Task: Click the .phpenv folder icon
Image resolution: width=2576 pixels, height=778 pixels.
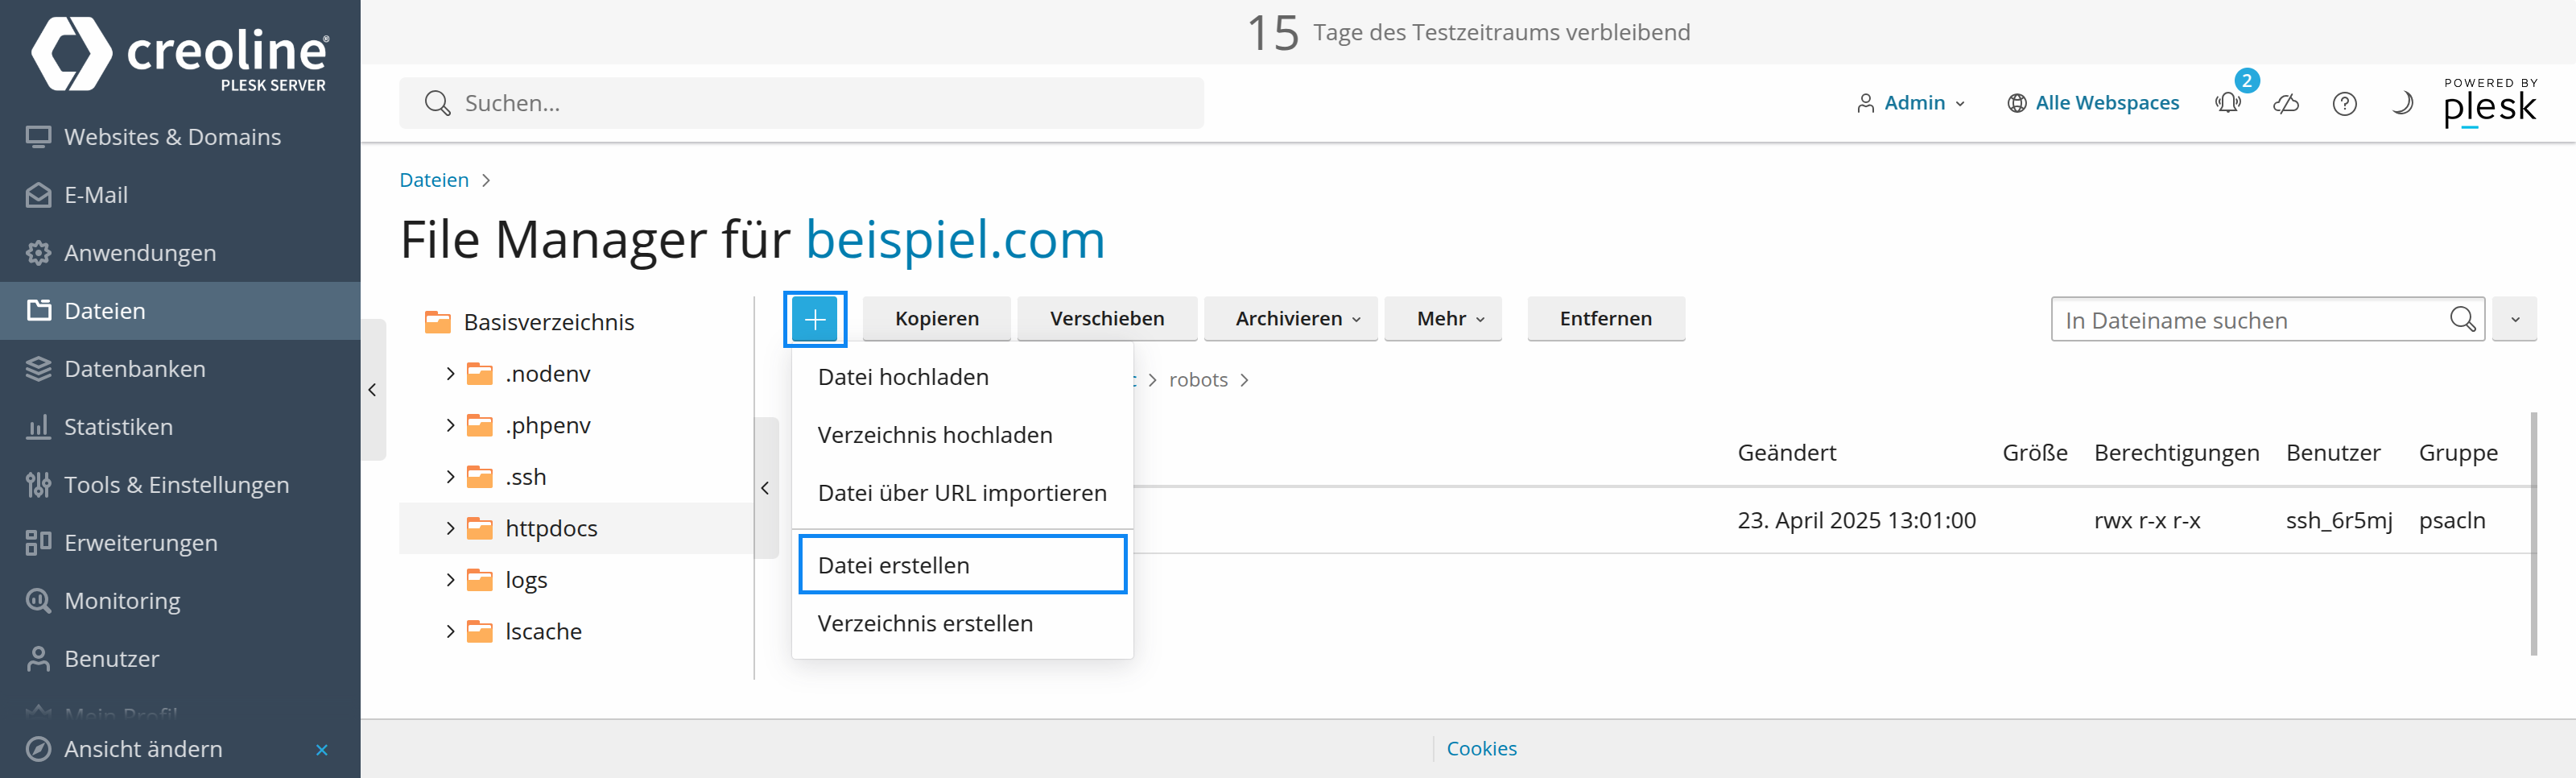Action: pos(480,425)
